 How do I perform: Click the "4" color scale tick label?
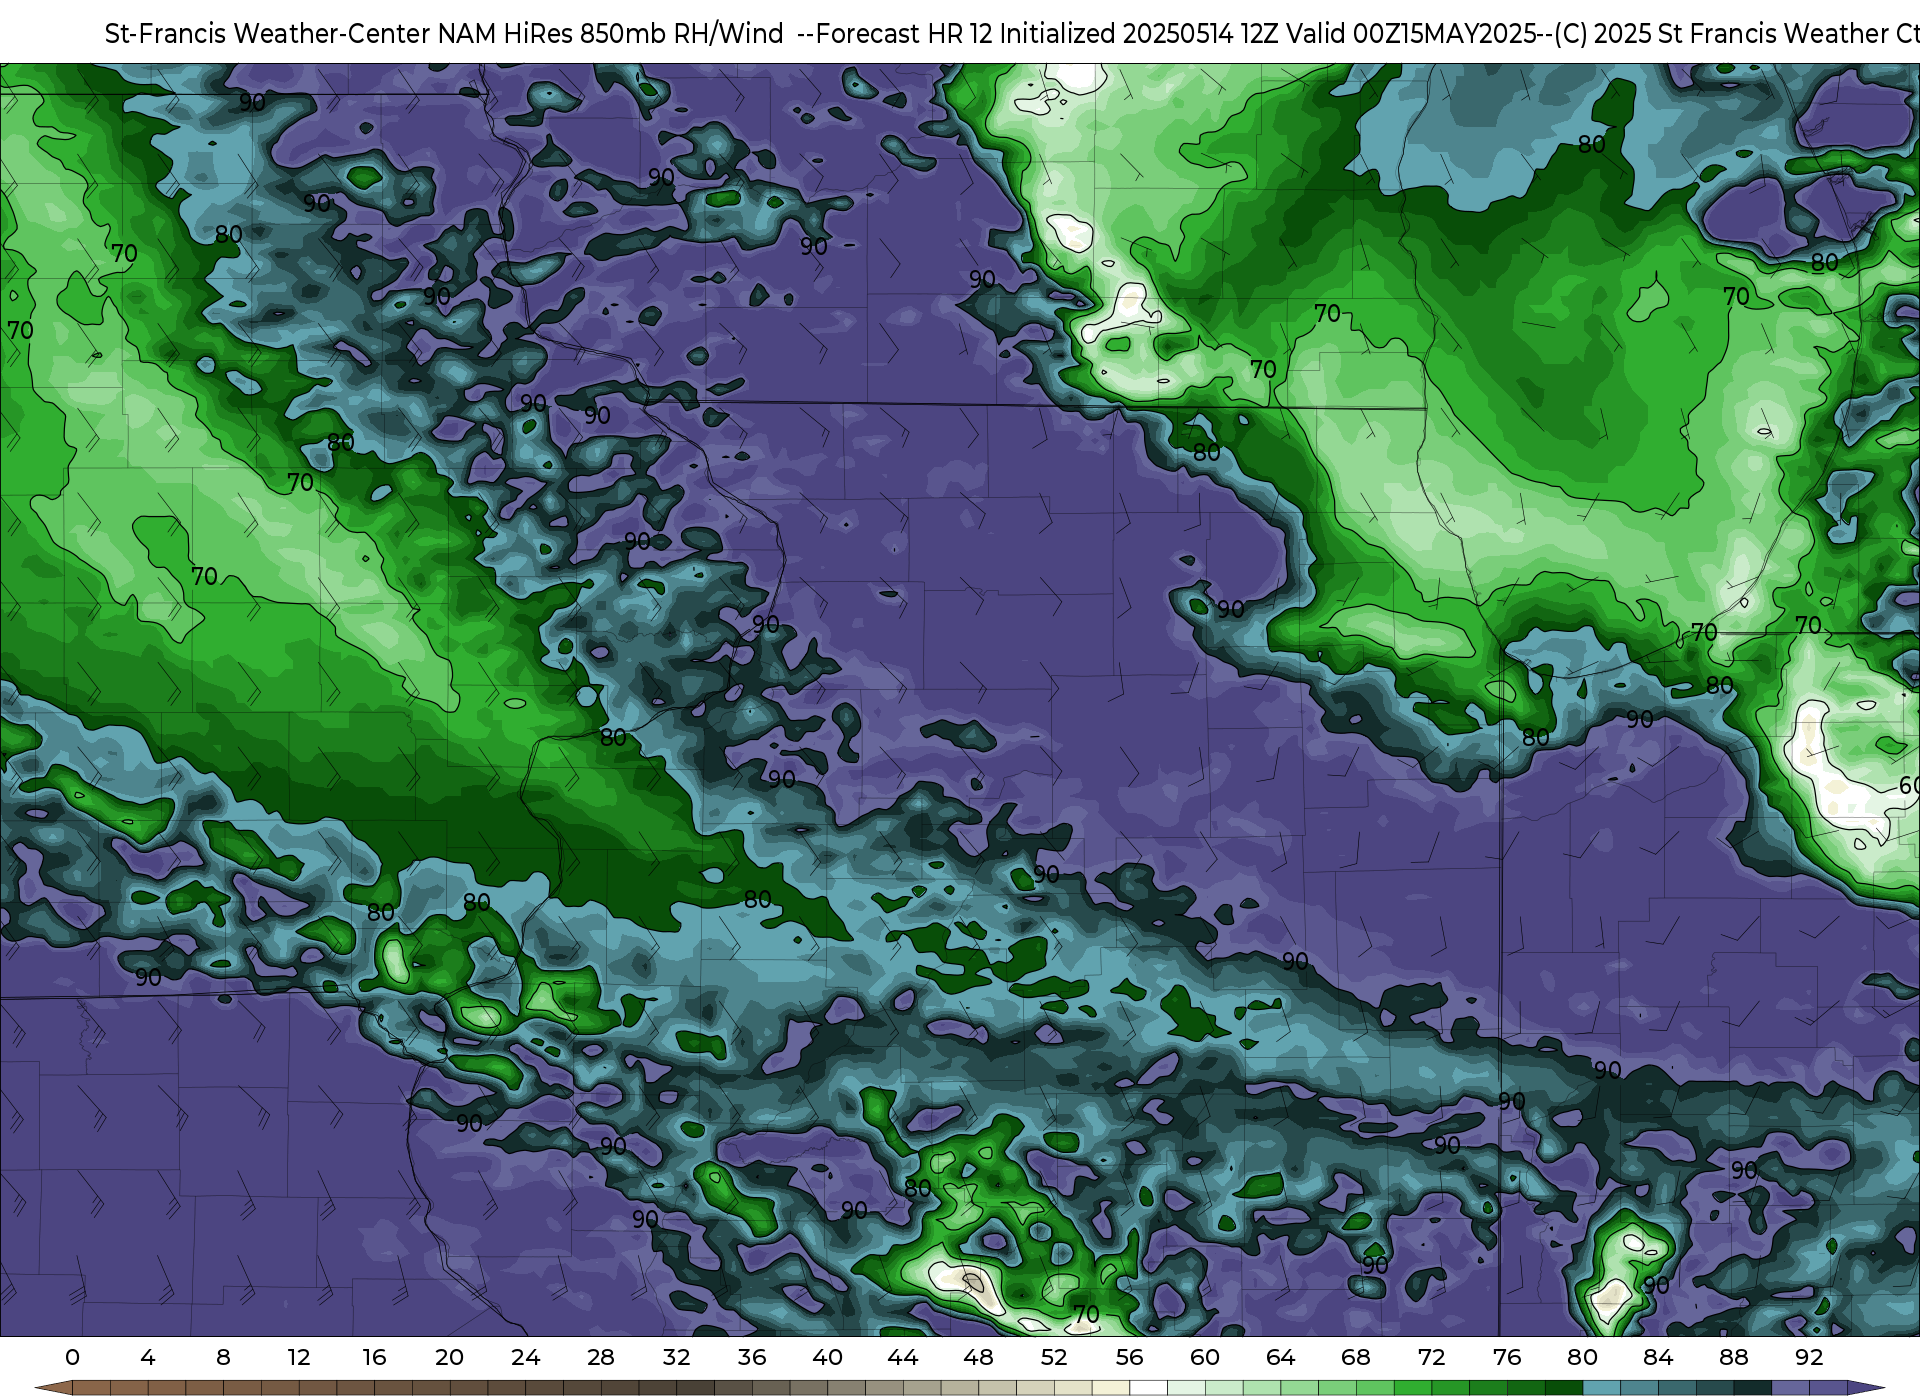tap(148, 1357)
